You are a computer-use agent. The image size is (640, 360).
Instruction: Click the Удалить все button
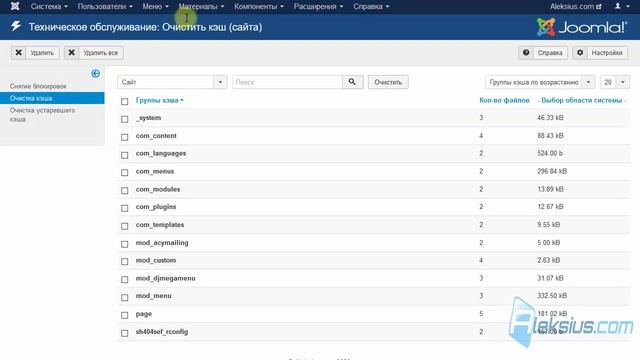point(93,53)
